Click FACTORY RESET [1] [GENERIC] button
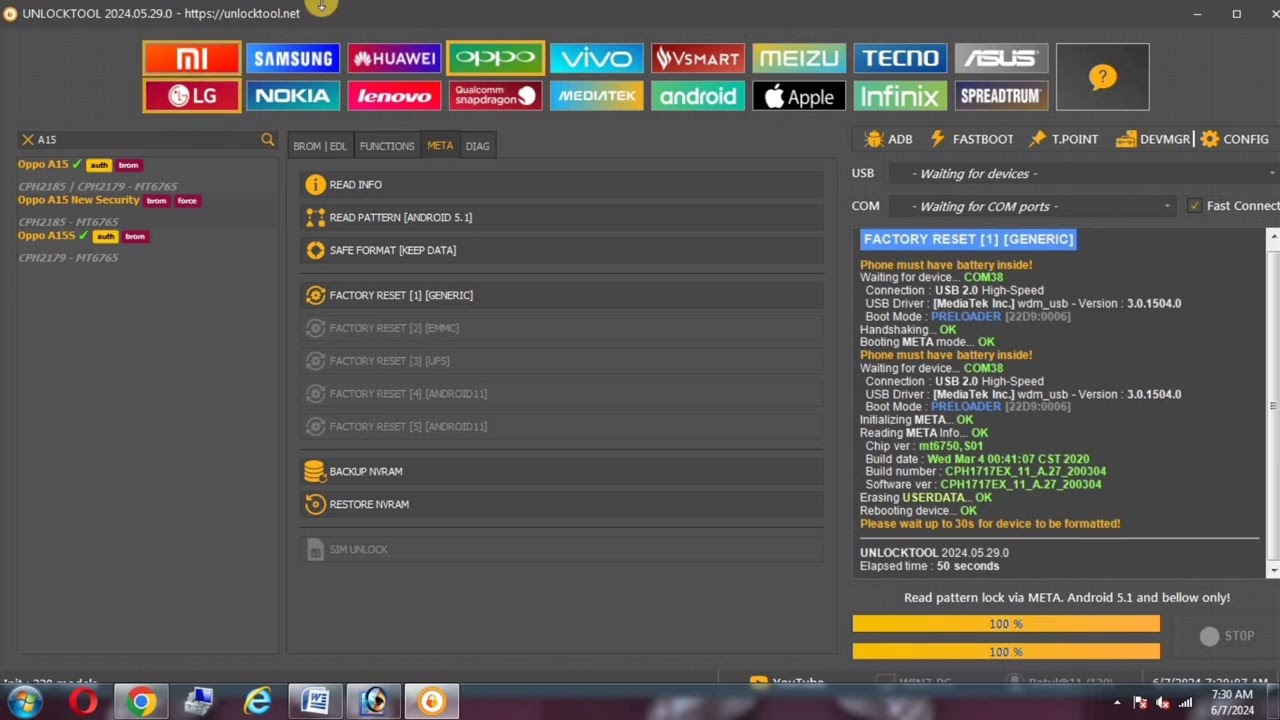Image resolution: width=1280 pixels, height=720 pixels. click(401, 295)
